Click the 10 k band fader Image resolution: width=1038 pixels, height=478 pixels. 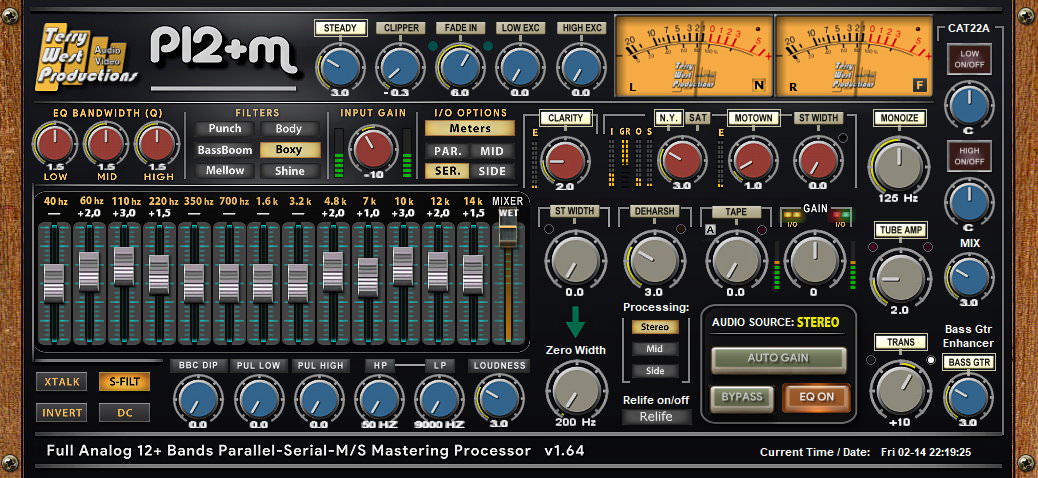[x=403, y=266]
